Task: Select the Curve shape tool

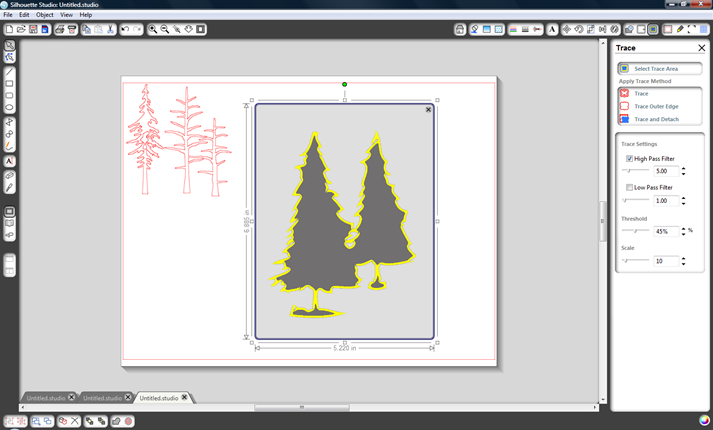Action: coord(10,134)
